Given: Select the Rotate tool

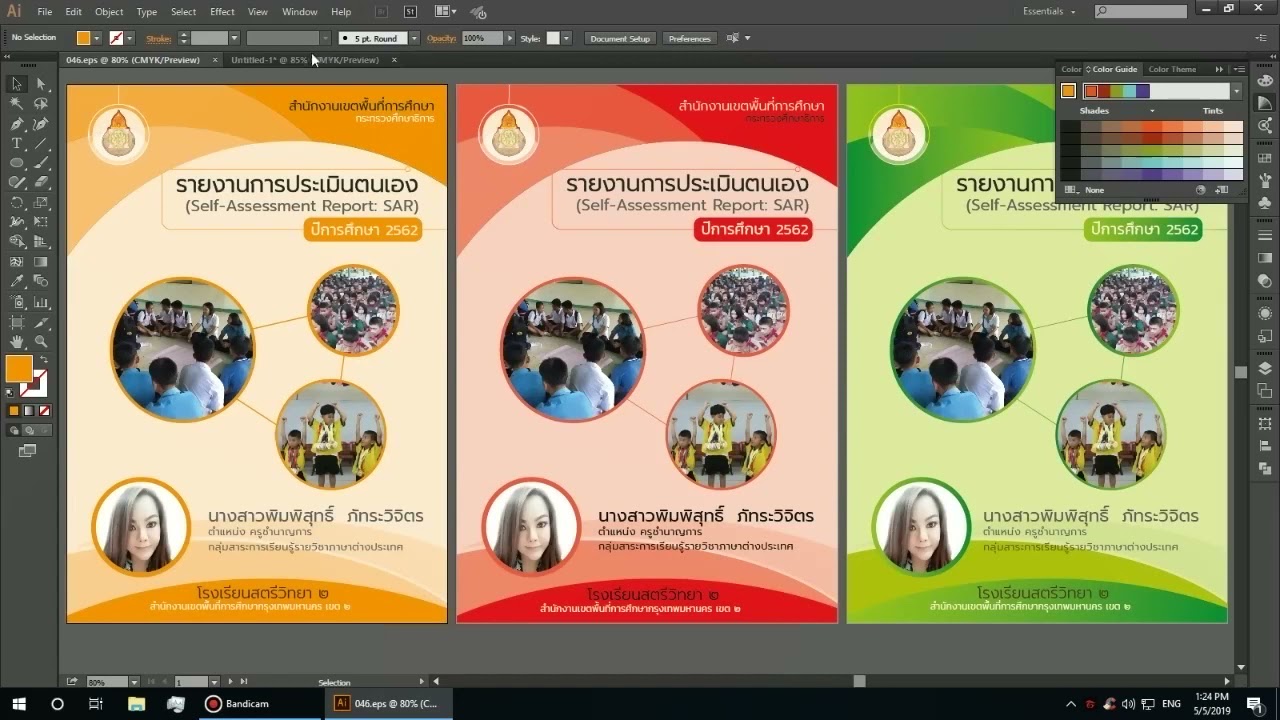Looking at the screenshot, I should coord(17,202).
